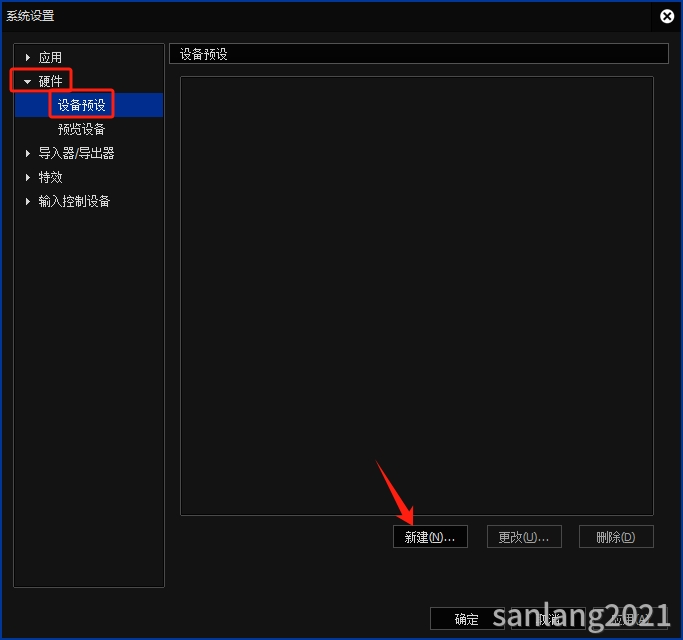This screenshot has width=683, height=640.
Task: Click the 取消 button behind the watermark
Action: 548,619
